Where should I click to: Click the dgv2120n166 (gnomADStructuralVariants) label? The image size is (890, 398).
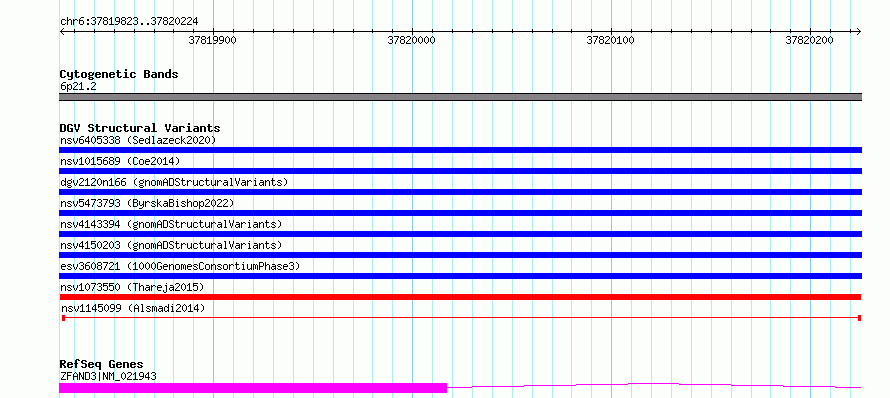coord(174,182)
